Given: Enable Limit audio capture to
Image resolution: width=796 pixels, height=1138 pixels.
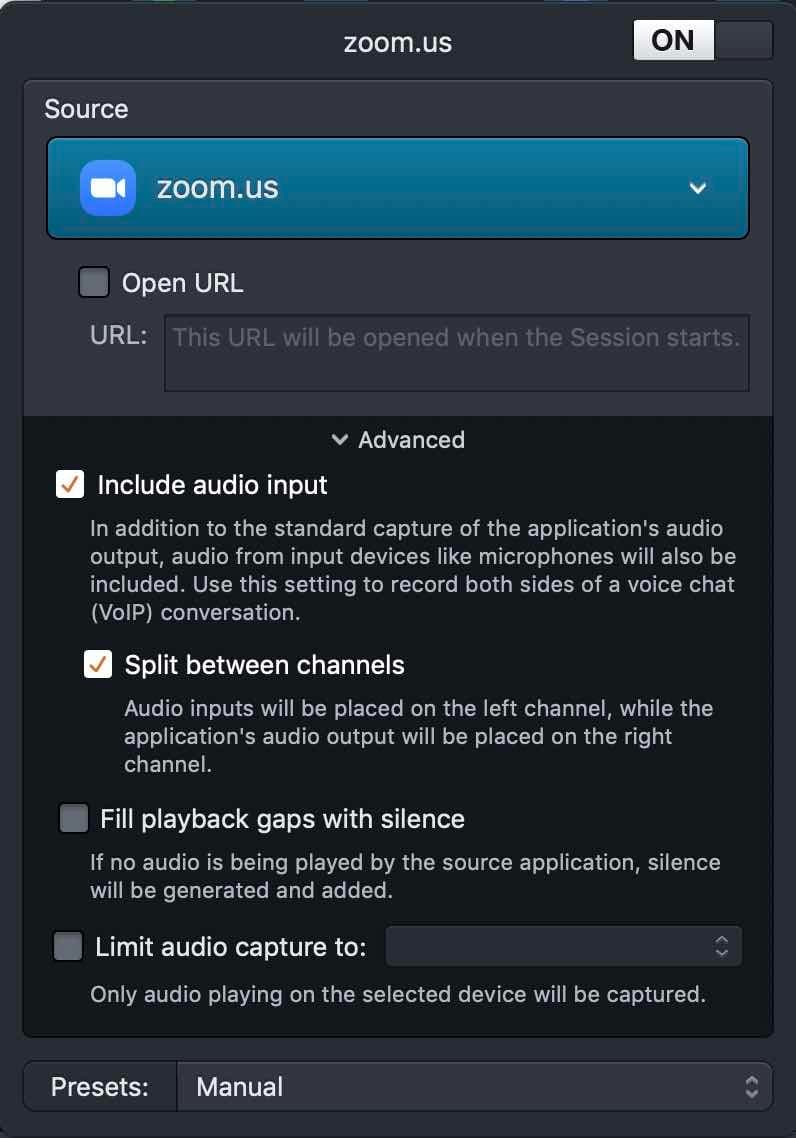Looking at the screenshot, I should [x=67, y=946].
